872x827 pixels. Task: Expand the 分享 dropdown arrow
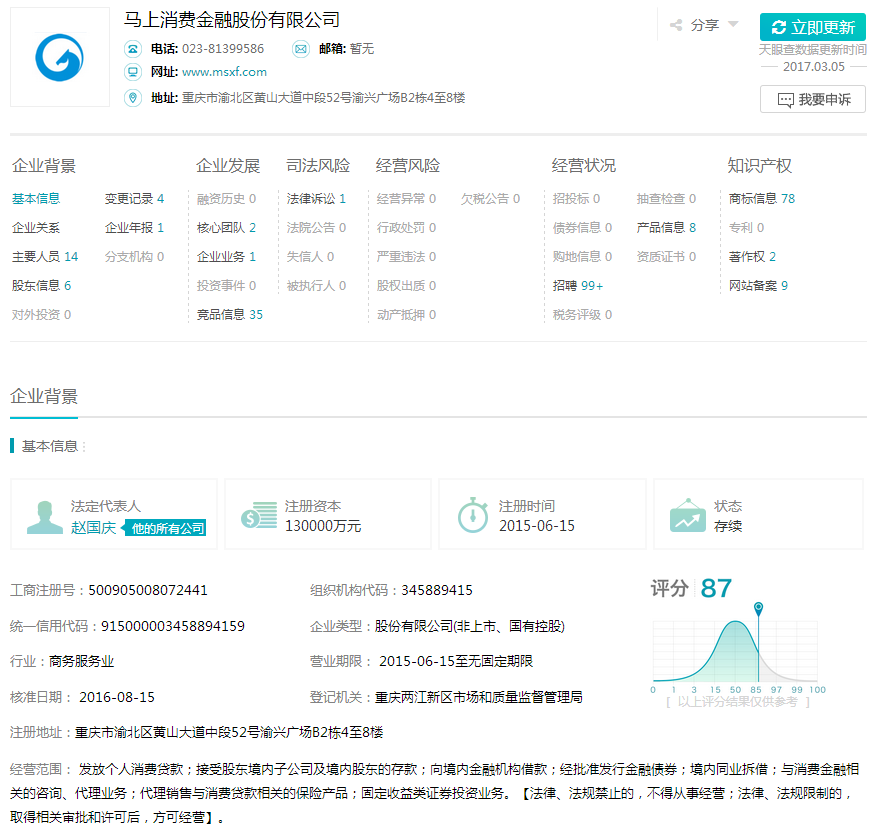click(733, 24)
